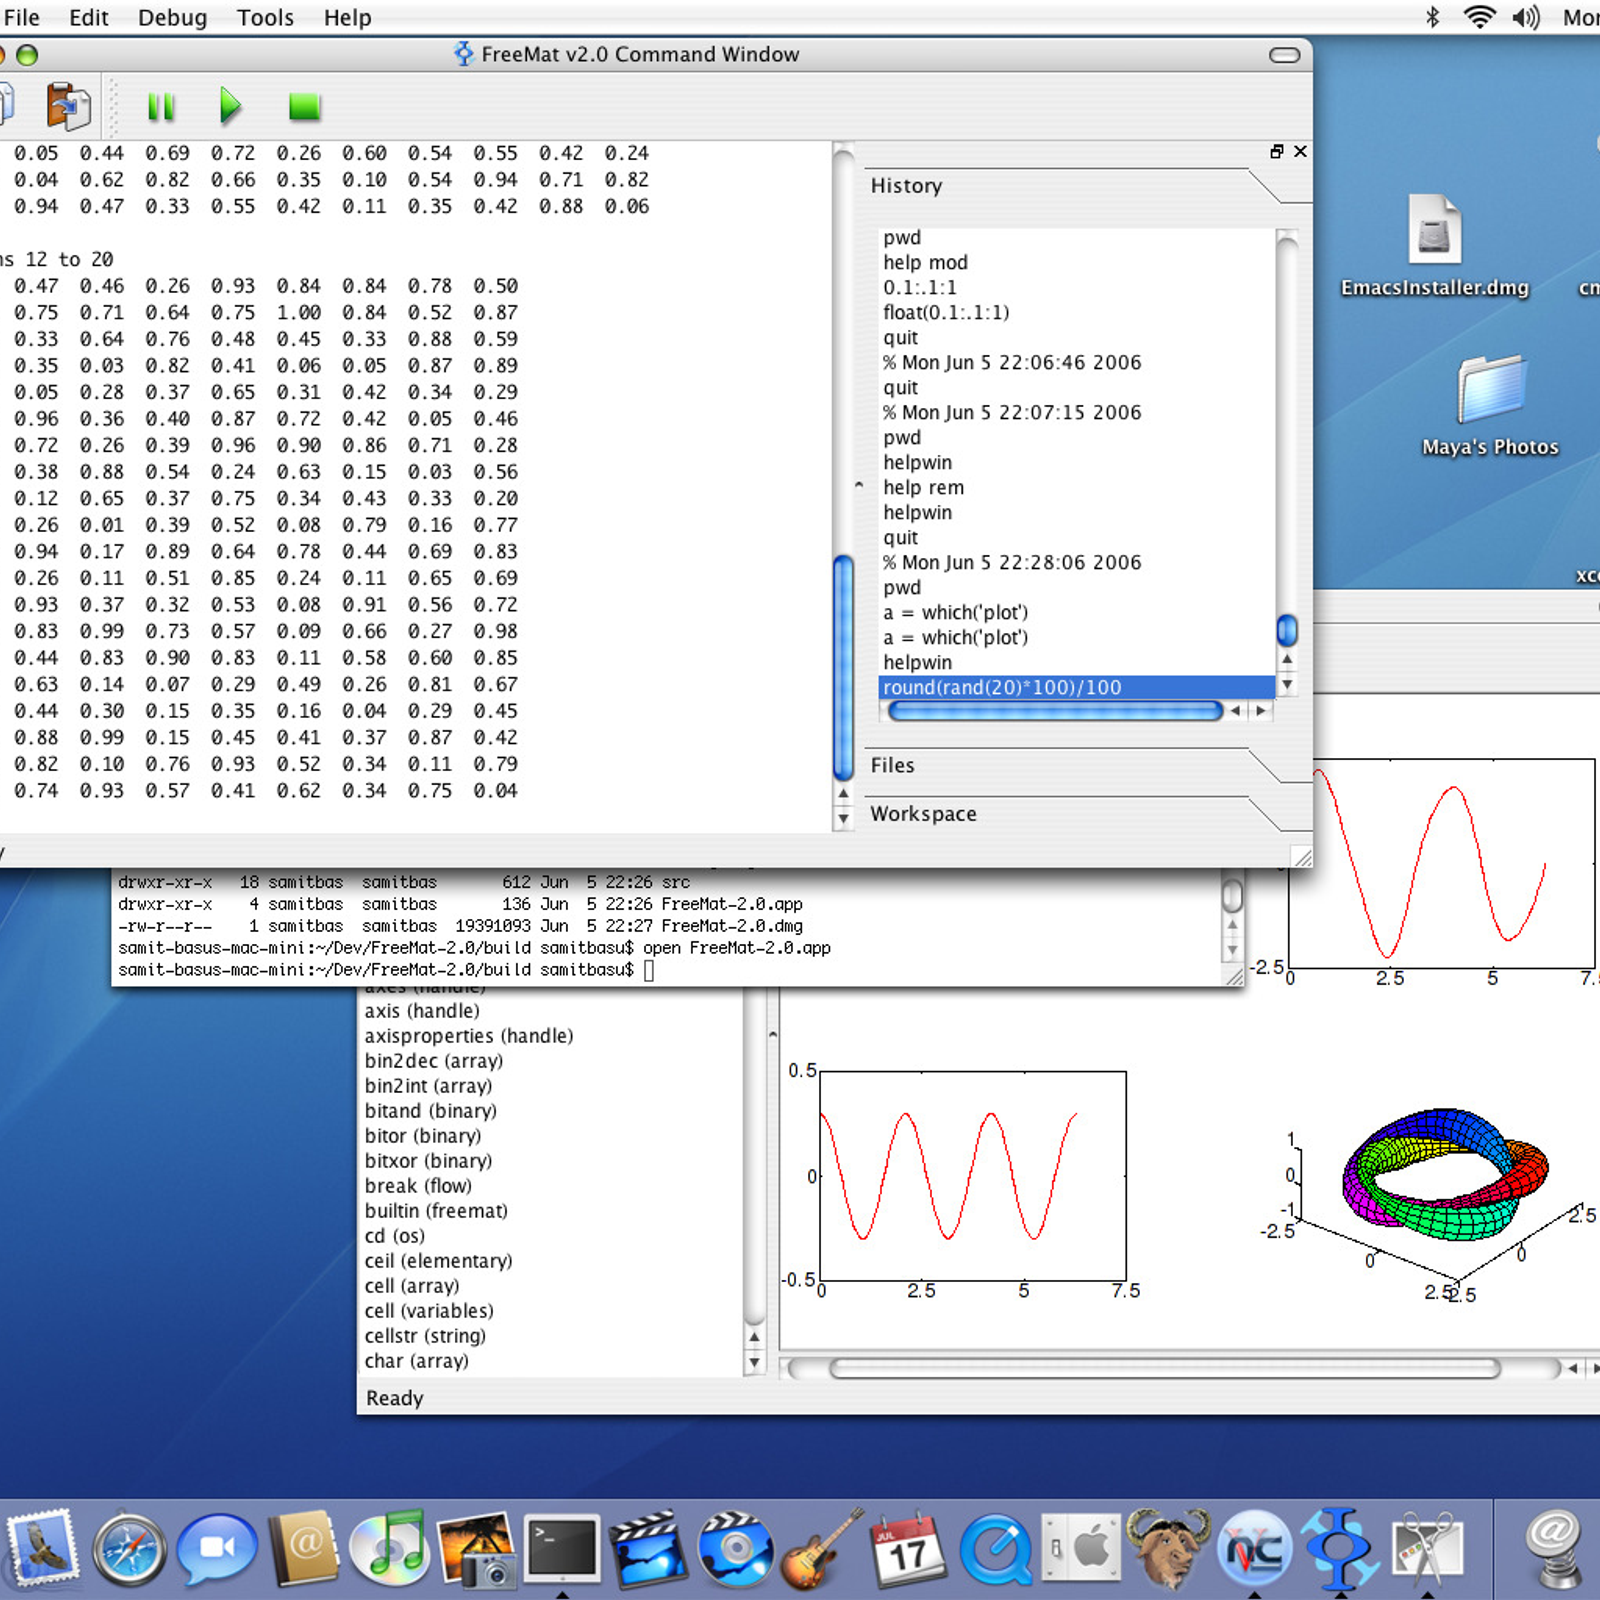1600x1600 pixels.
Task: Open the scissors app Dock icon
Action: pyautogui.click(x=1427, y=1550)
